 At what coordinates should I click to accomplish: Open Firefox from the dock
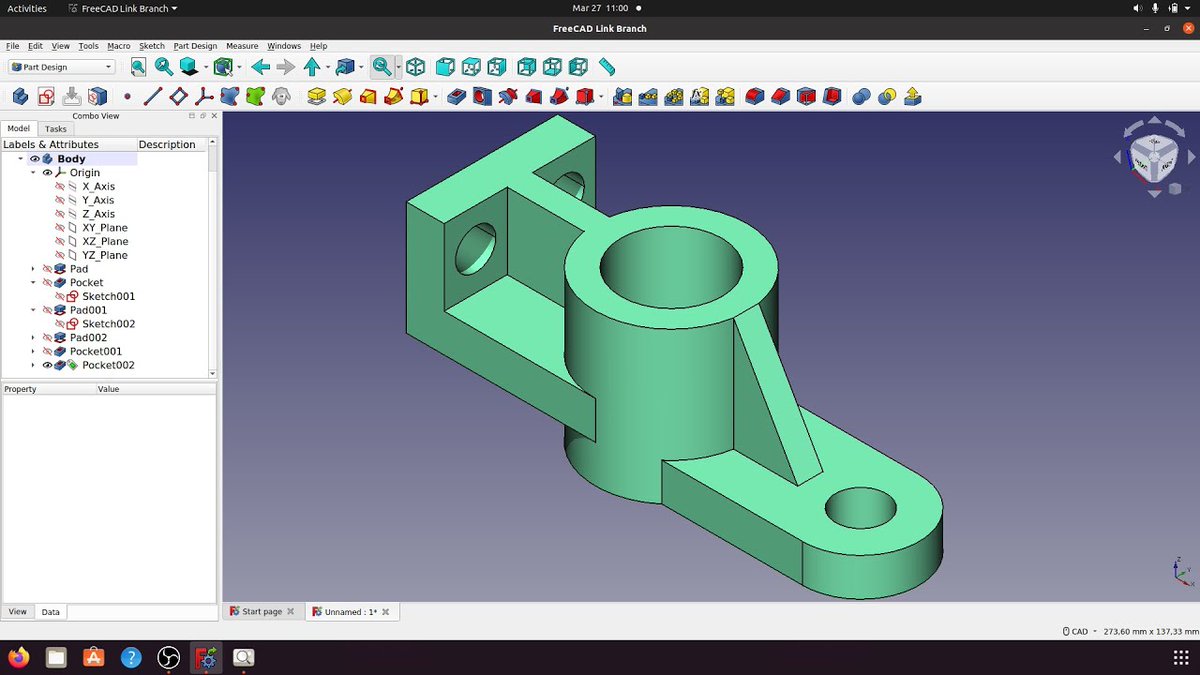tap(18, 657)
